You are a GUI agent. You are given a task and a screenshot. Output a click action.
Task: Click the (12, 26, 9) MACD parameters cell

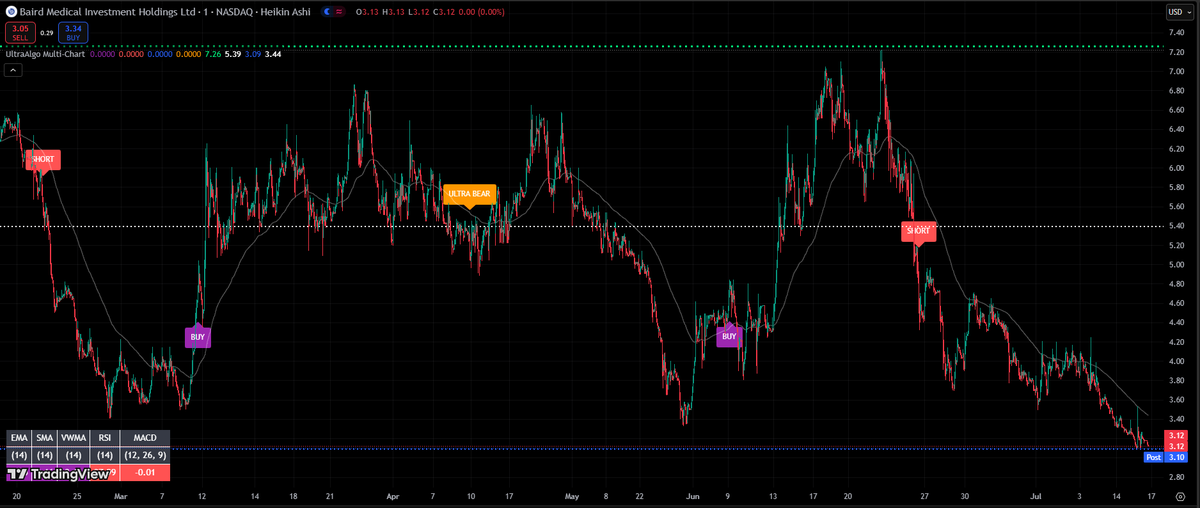[145, 455]
